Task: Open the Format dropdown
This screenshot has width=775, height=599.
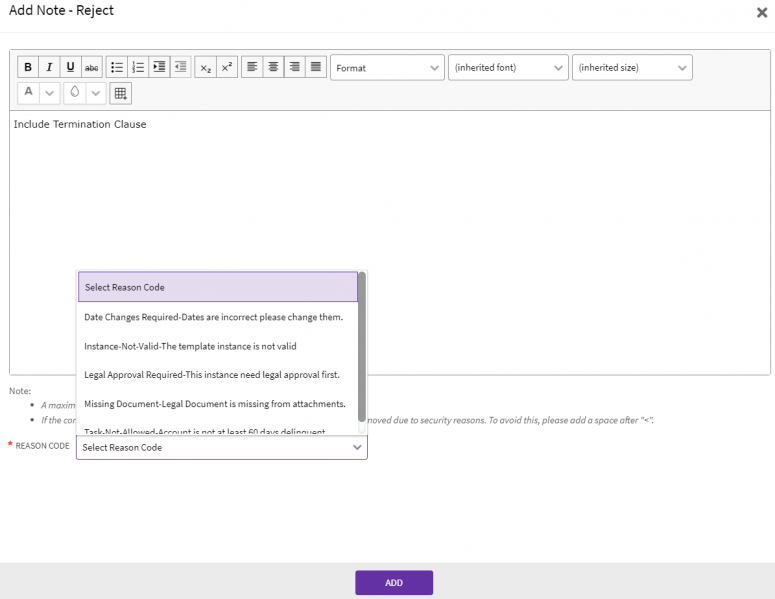Action: [x=387, y=68]
